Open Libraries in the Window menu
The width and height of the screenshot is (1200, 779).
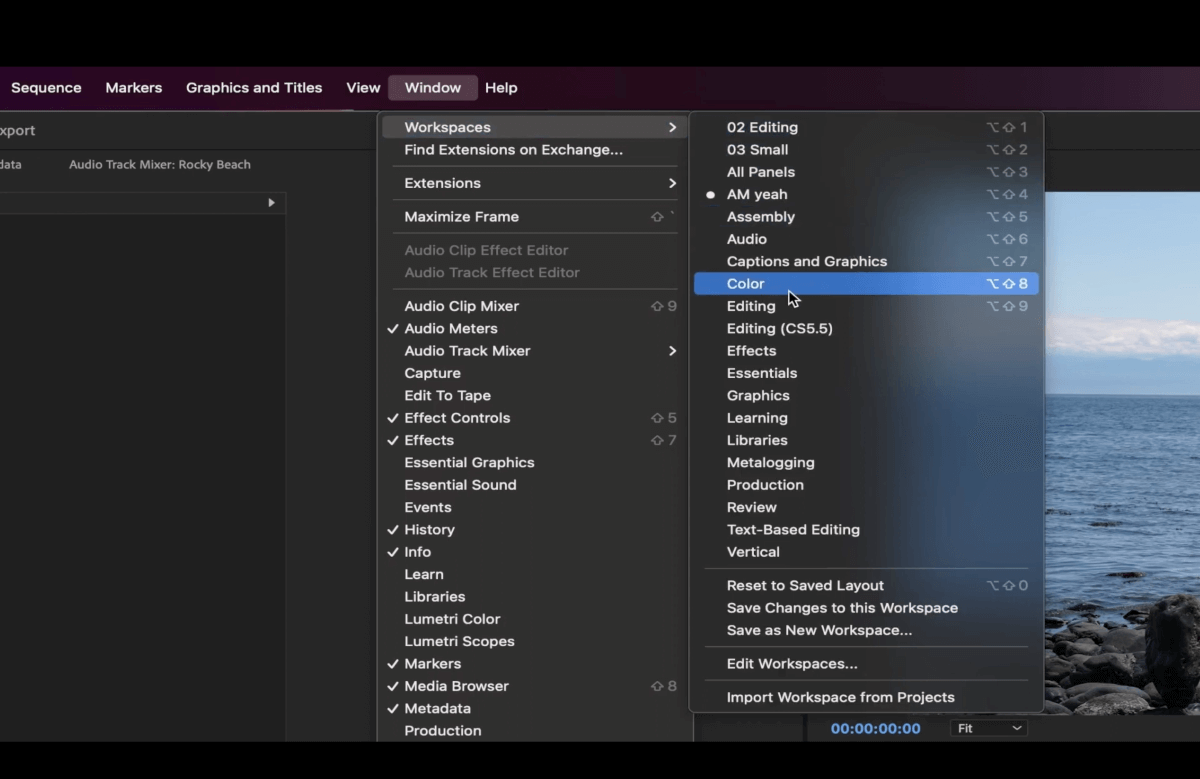[x=533, y=597]
